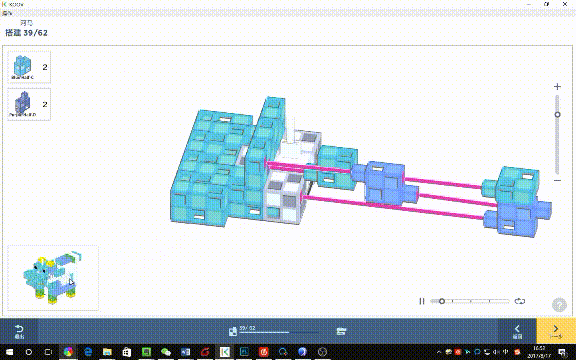576x360 pixels.
Task: Pause the build animation playback
Action: coord(422,301)
